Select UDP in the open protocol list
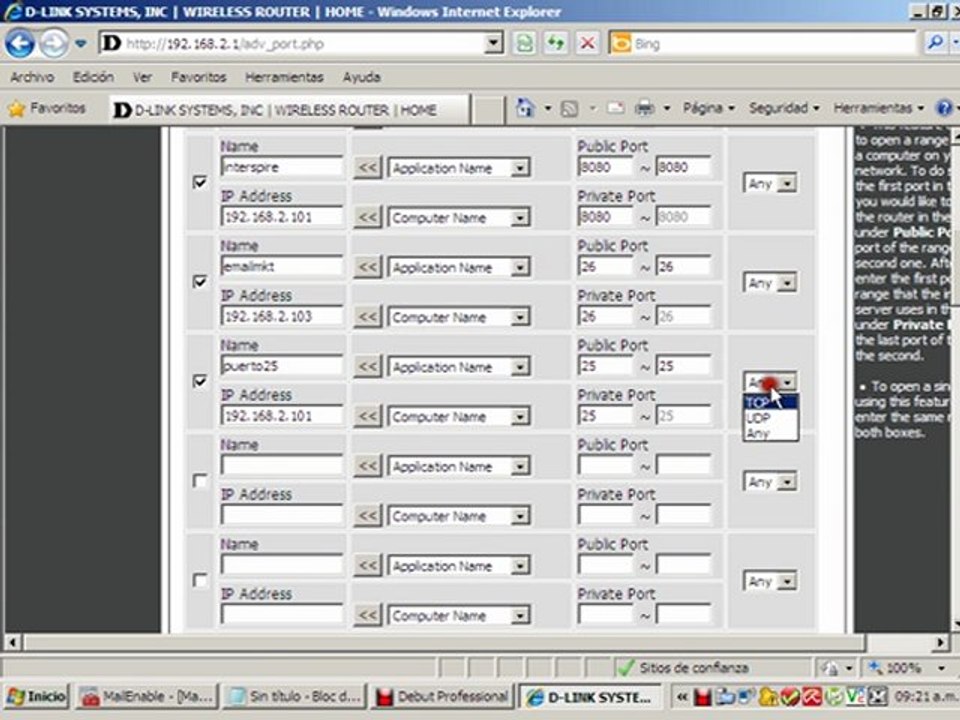960x720 pixels. pos(771,418)
